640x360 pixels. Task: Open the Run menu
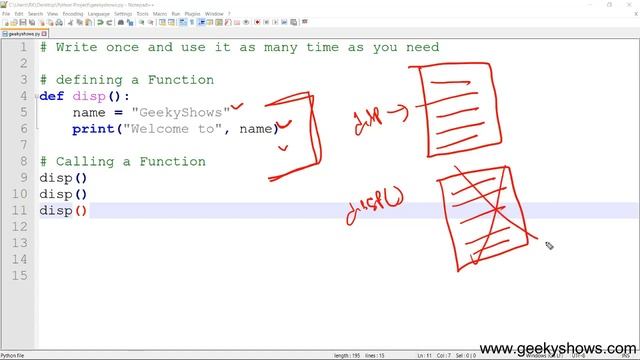click(x=176, y=14)
